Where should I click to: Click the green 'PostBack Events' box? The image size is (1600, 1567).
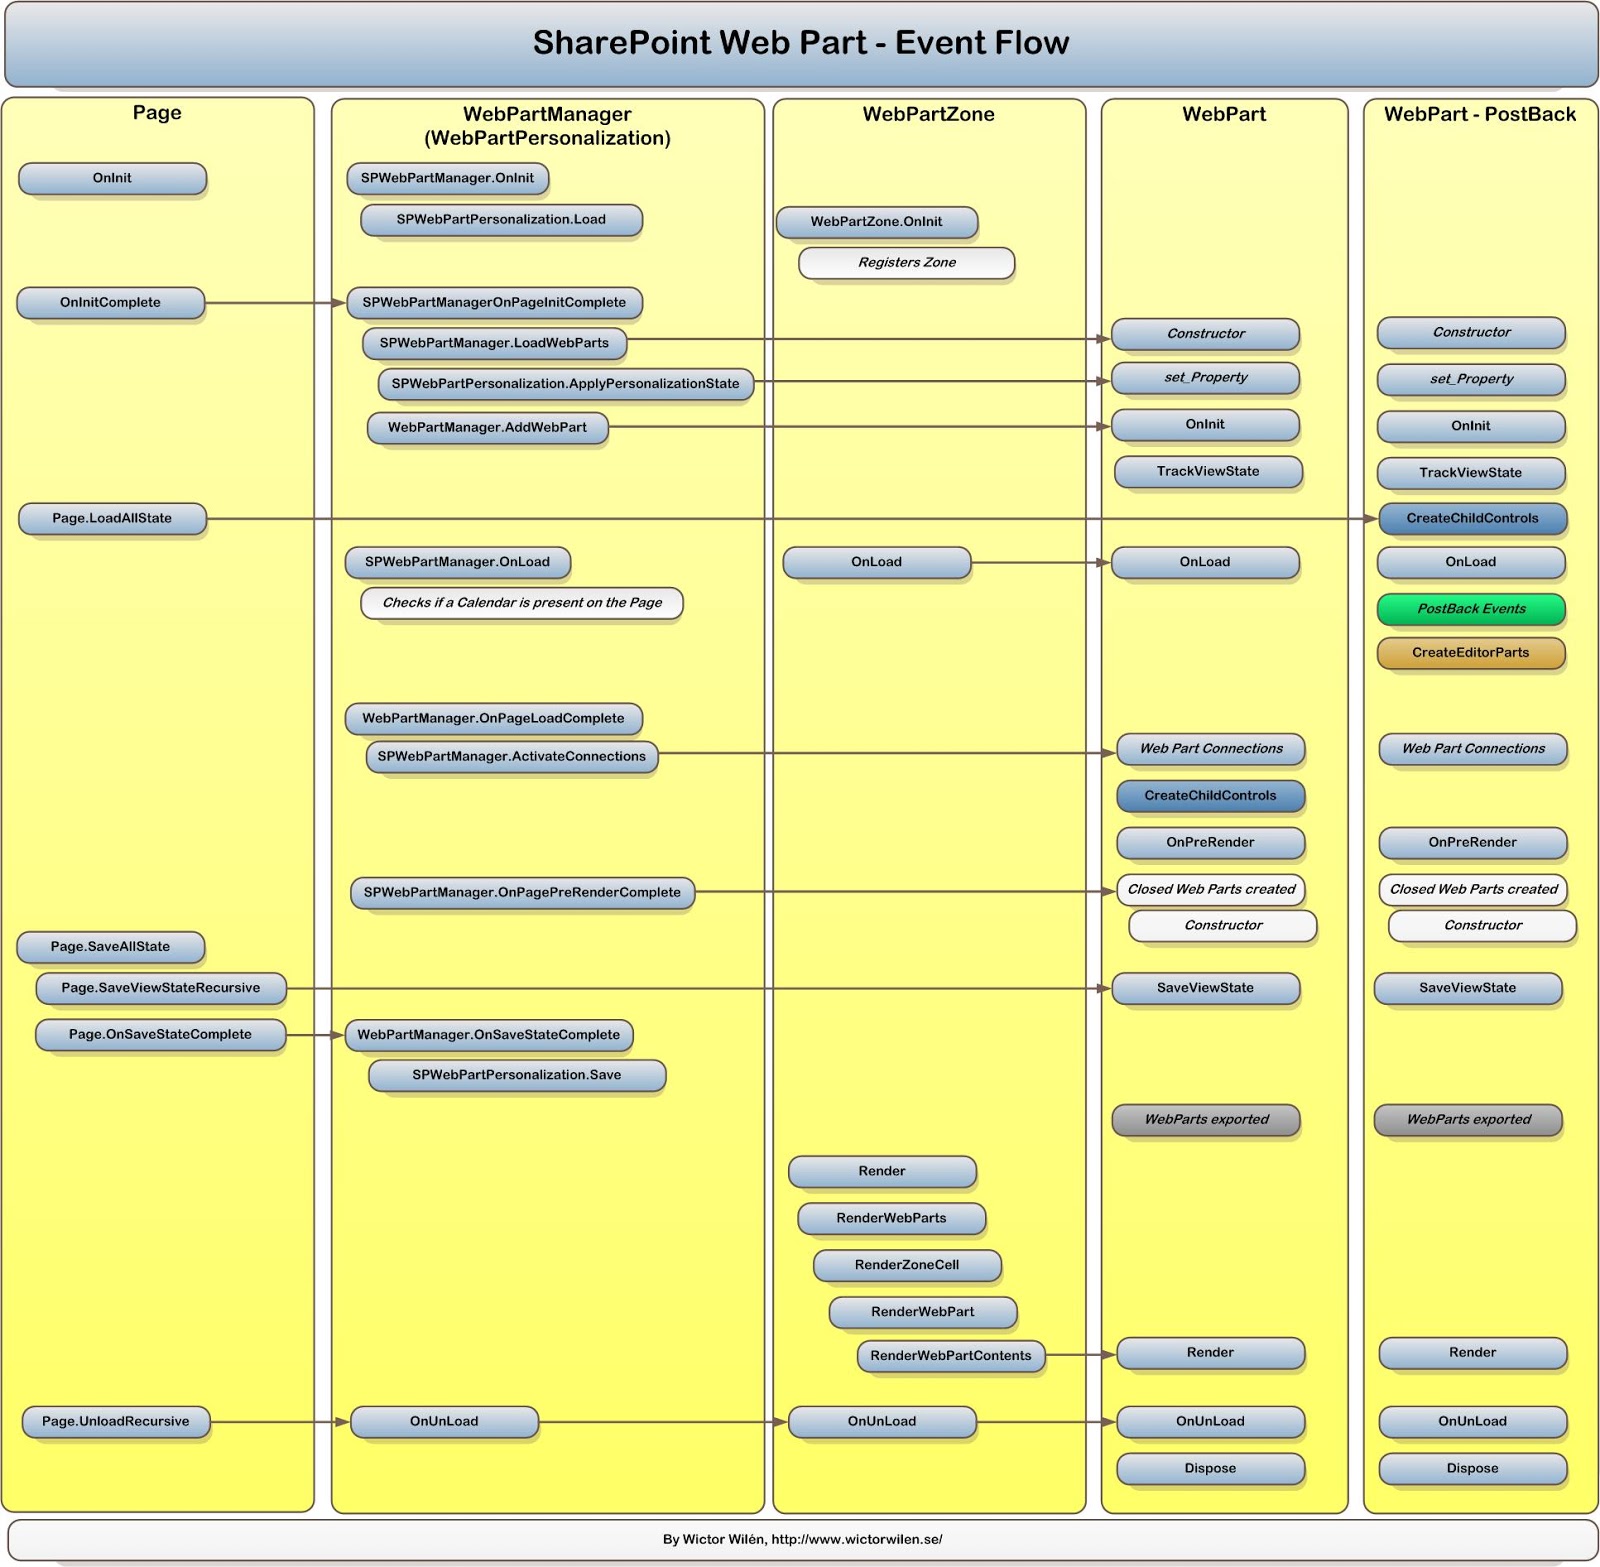[x=1472, y=609]
